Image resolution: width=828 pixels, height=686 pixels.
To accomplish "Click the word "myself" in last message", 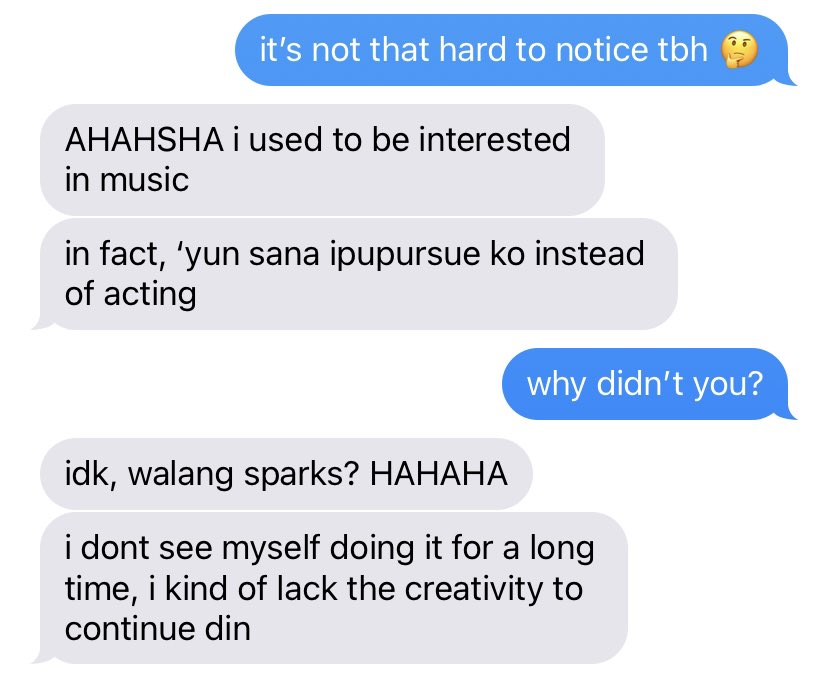I will 270,549.
